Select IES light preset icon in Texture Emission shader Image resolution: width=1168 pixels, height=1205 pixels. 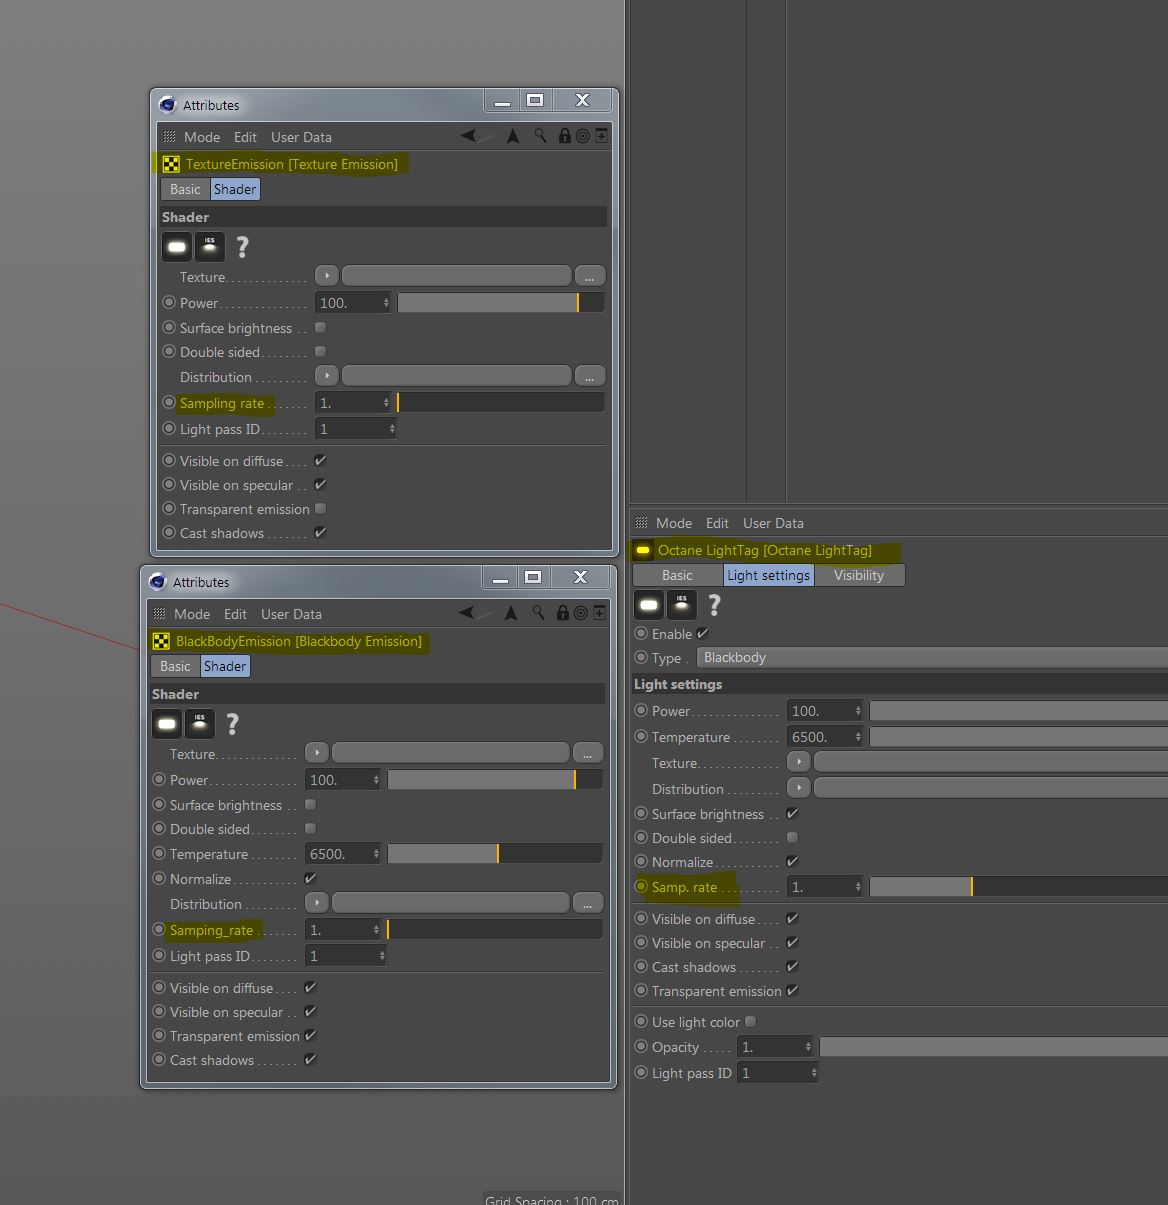[210, 246]
